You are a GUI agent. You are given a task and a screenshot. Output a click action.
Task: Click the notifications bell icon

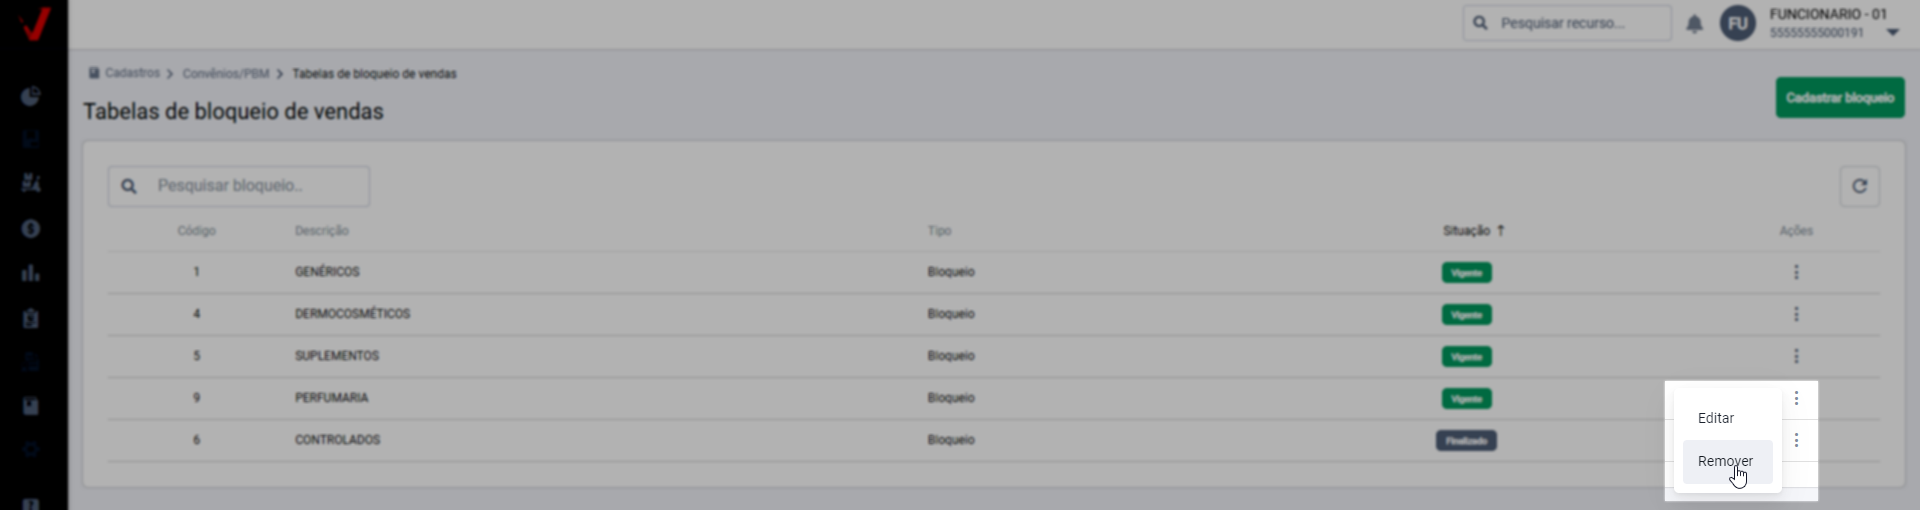[x=1694, y=24]
